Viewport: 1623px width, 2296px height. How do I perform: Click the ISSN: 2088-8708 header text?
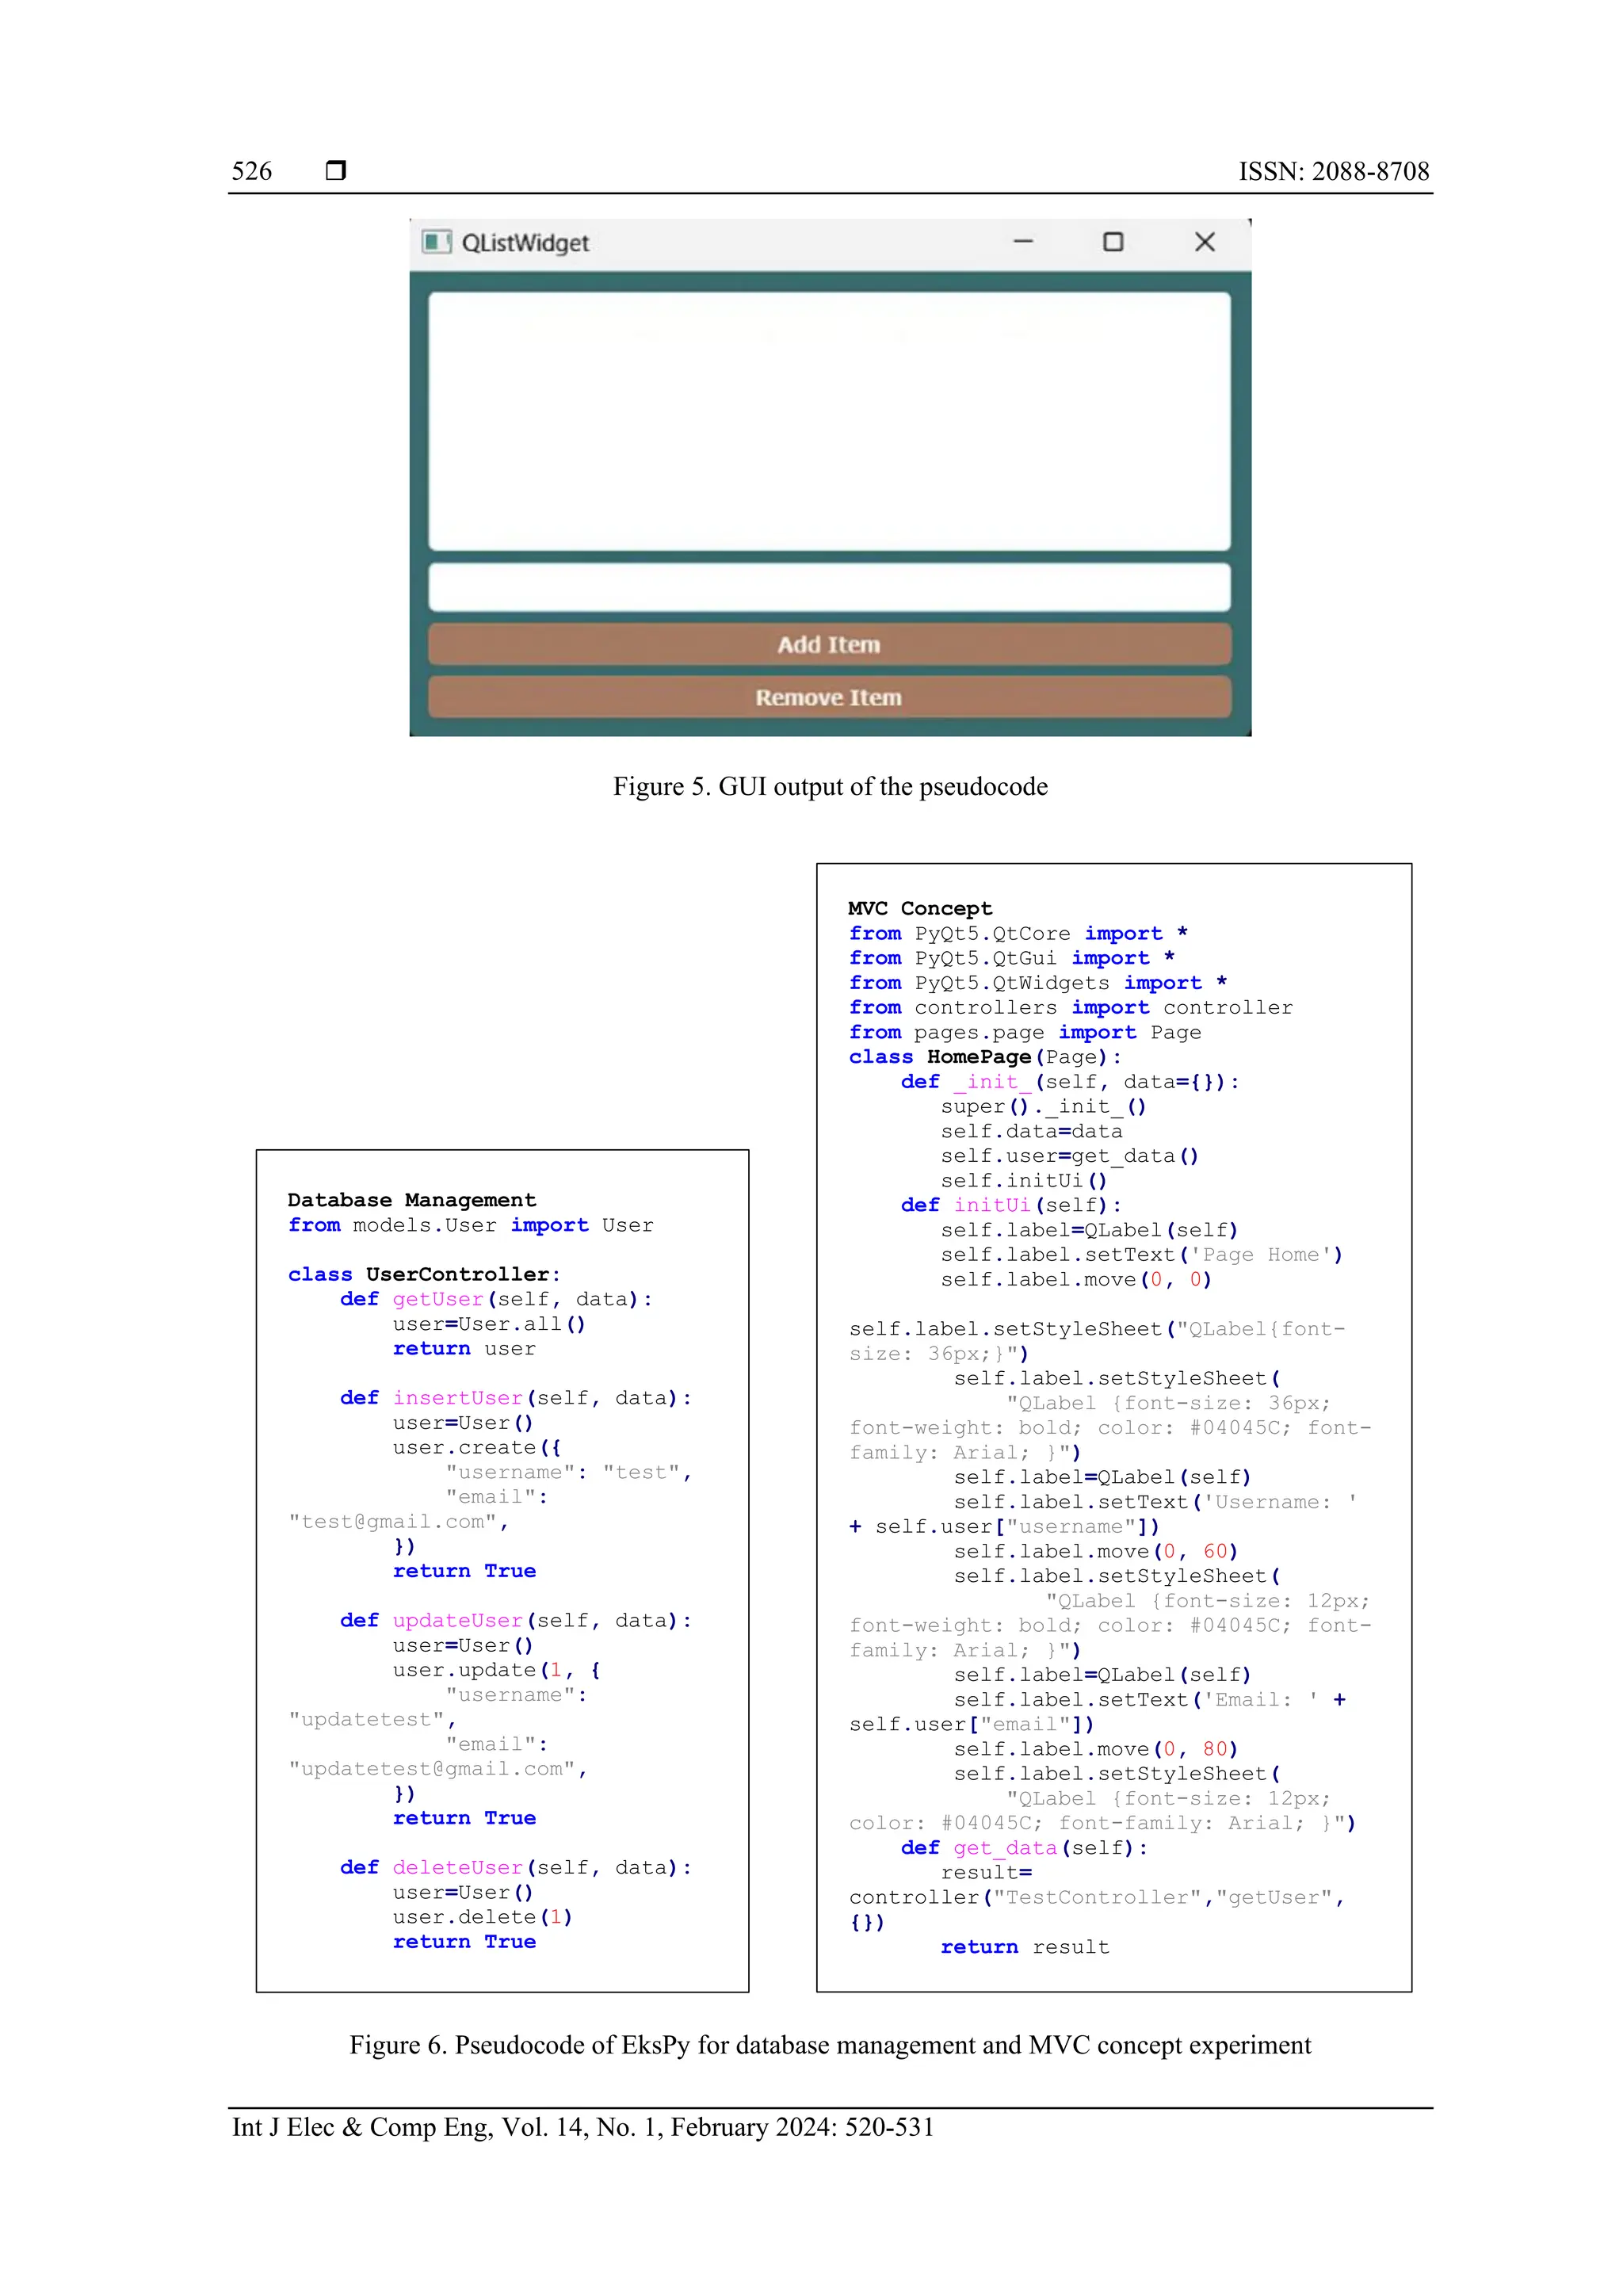[1334, 171]
